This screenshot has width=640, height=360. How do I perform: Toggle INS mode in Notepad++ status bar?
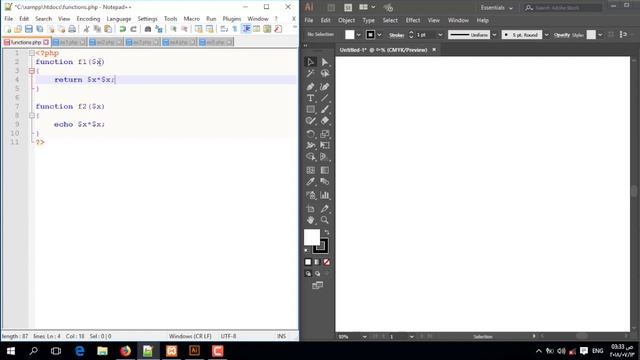[x=282, y=336]
